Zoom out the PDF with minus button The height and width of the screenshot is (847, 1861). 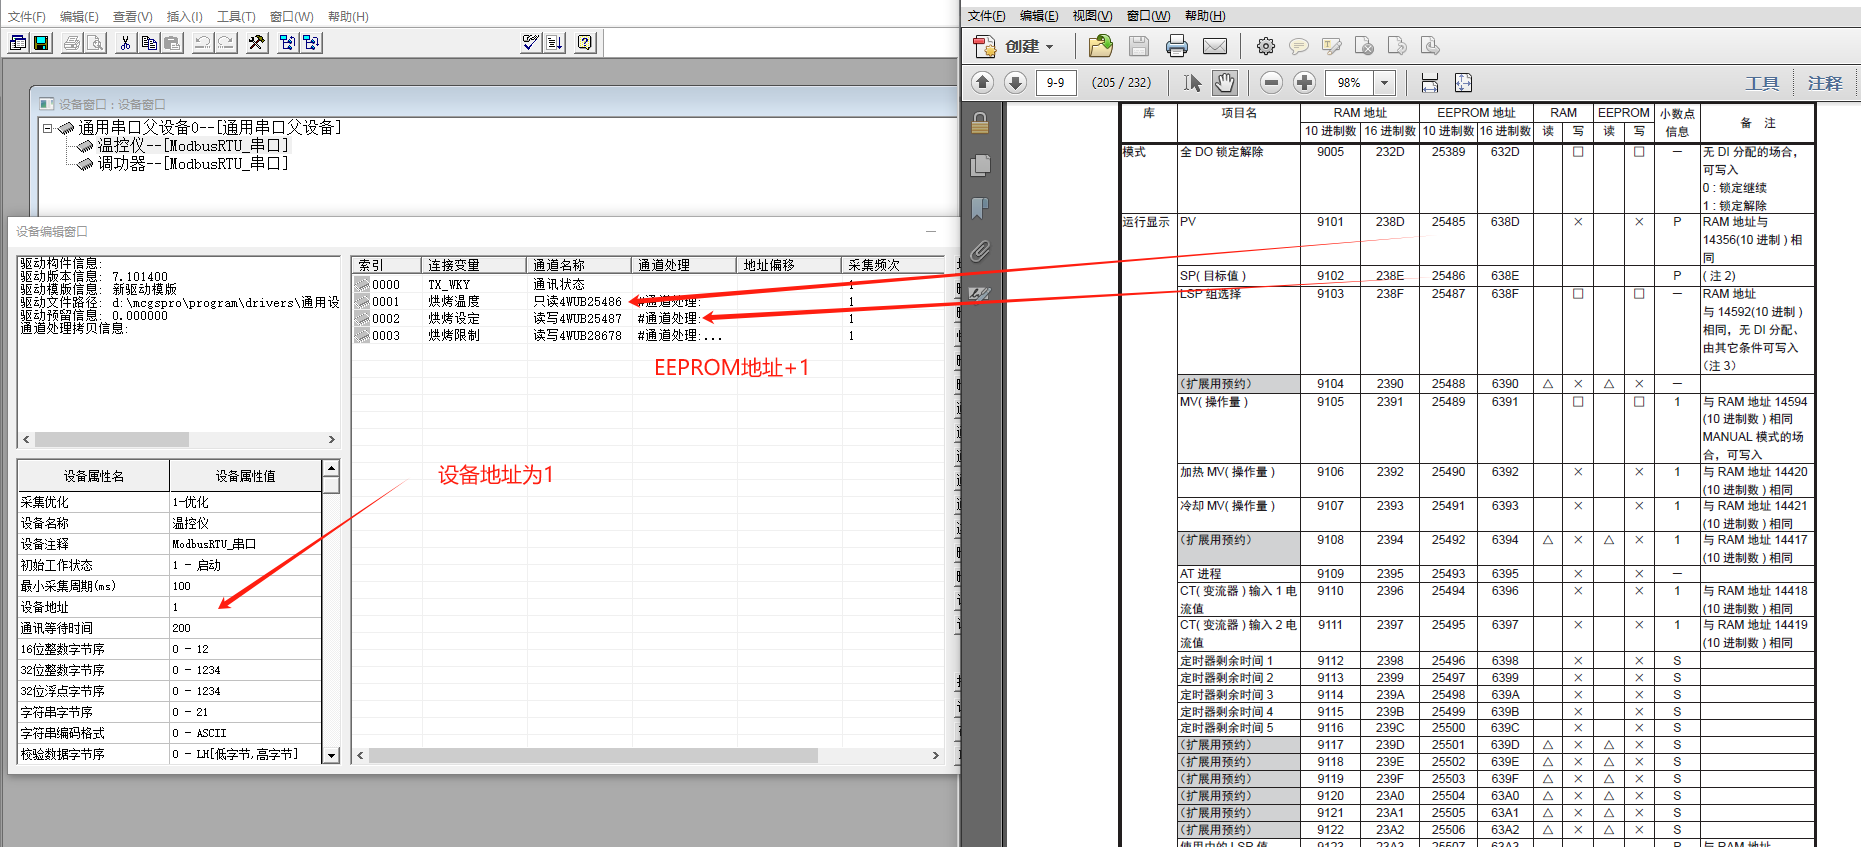[1271, 82]
